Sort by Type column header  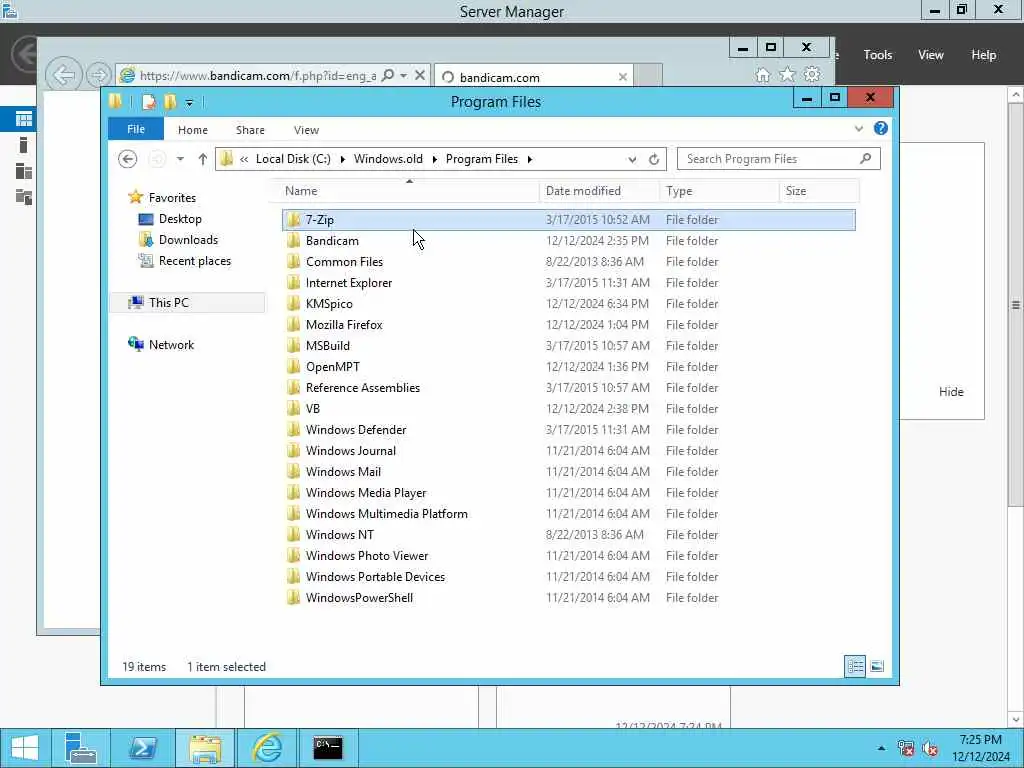(719, 191)
